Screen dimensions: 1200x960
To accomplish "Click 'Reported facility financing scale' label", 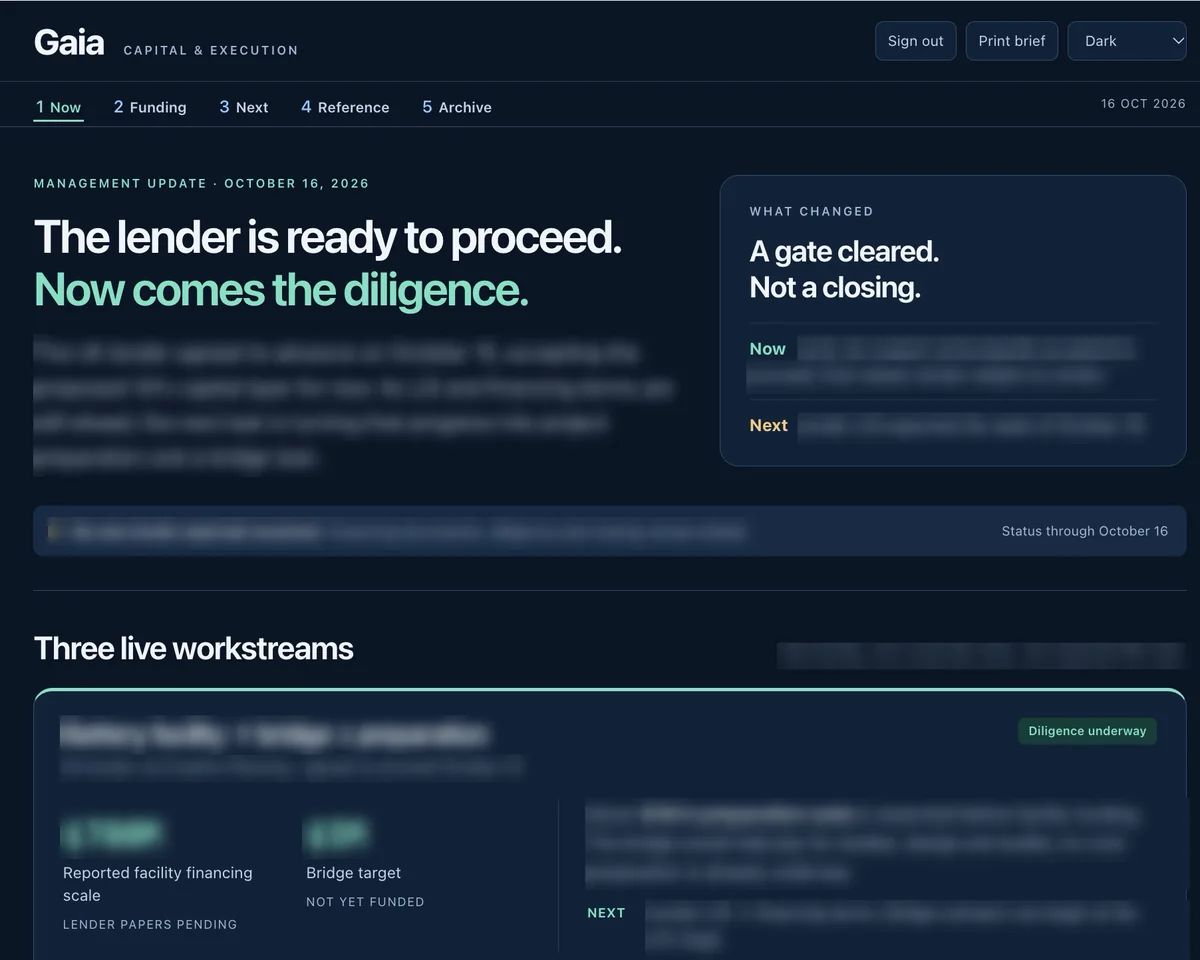I will pyautogui.click(x=158, y=884).
